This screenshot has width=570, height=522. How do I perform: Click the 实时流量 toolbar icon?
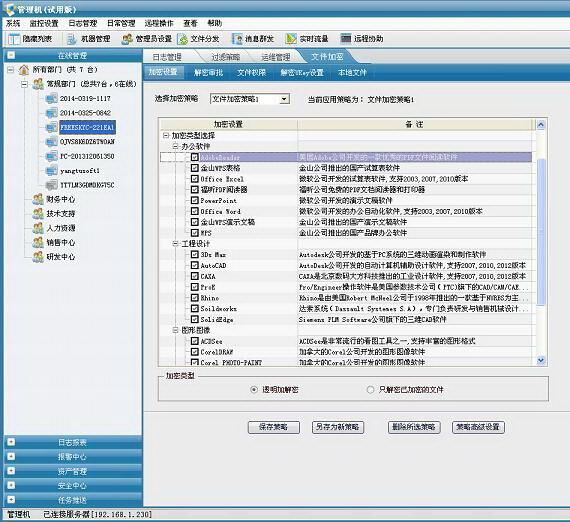click(291, 39)
